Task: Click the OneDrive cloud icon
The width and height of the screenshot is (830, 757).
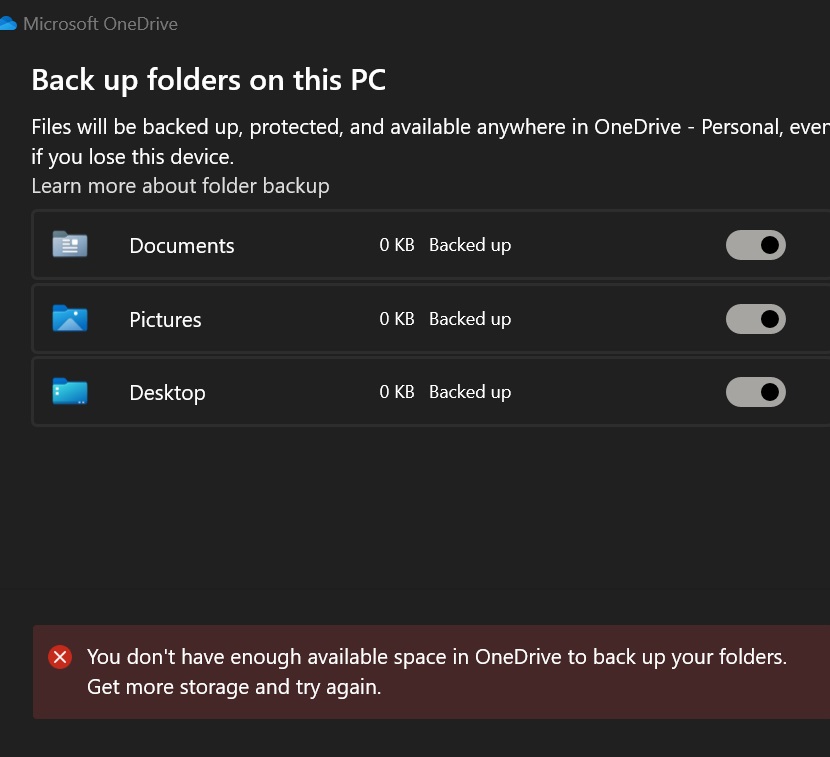Action: pyautogui.click(x=8, y=24)
